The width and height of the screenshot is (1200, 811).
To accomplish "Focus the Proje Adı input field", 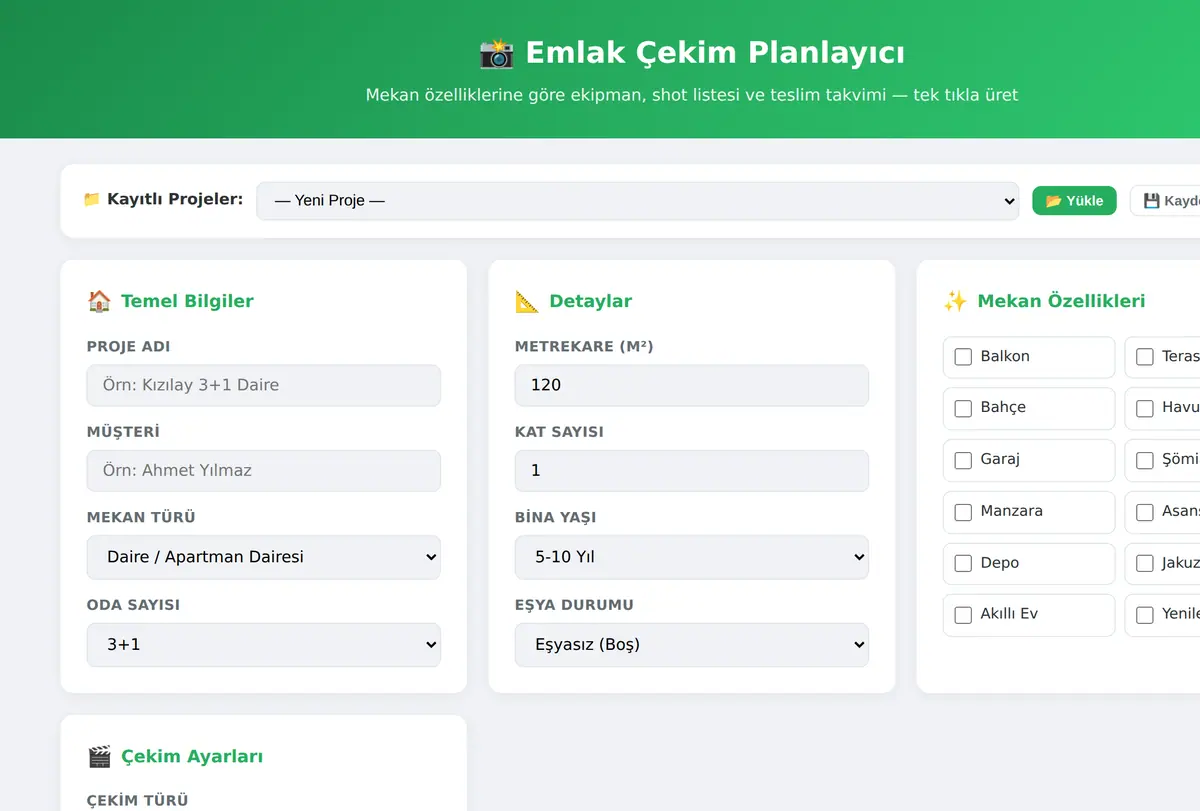I will pyautogui.click(x=264, y=385).
